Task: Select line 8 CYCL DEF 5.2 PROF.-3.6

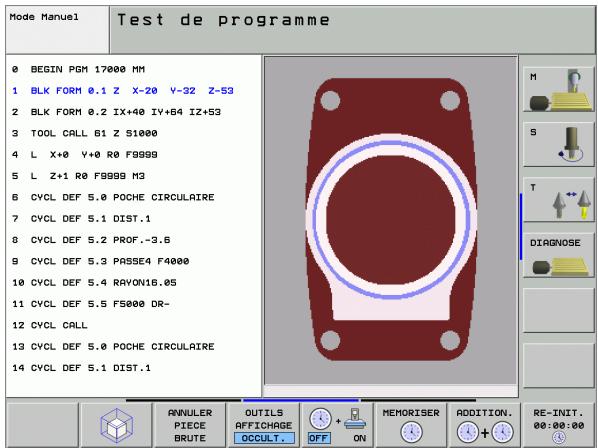Action: pos(91,240)
